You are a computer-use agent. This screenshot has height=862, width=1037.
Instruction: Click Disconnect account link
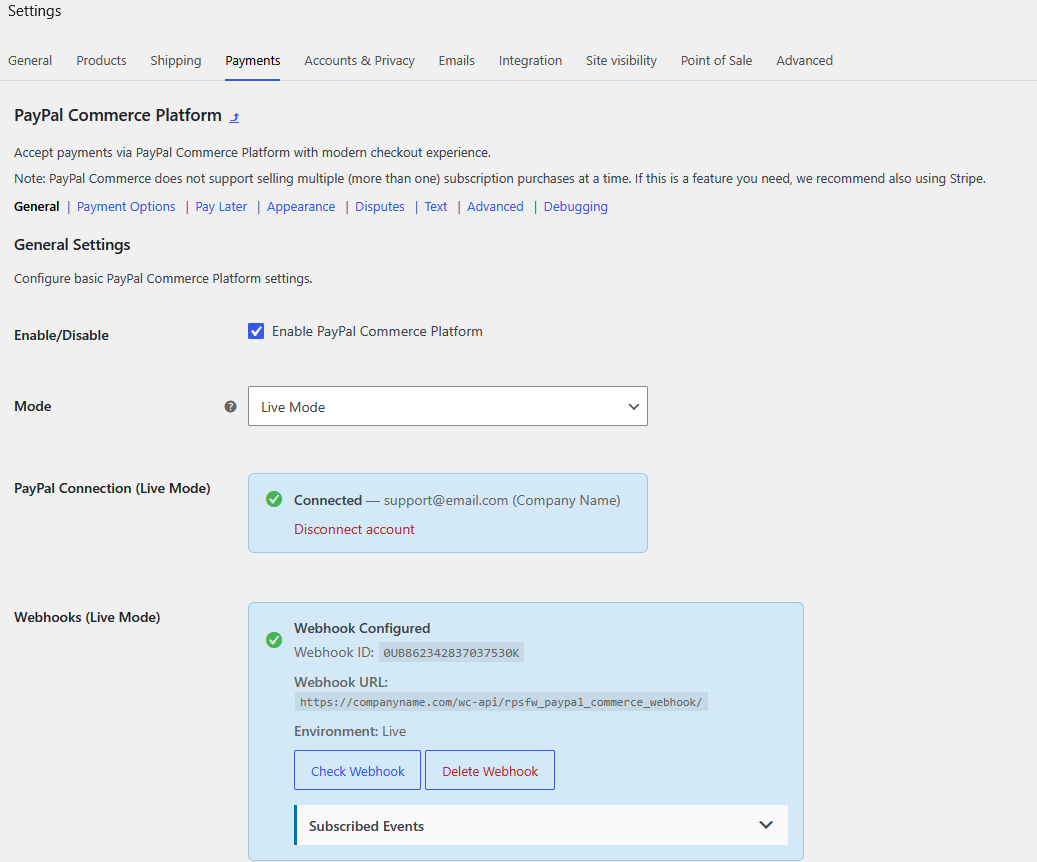coord(354,529)
